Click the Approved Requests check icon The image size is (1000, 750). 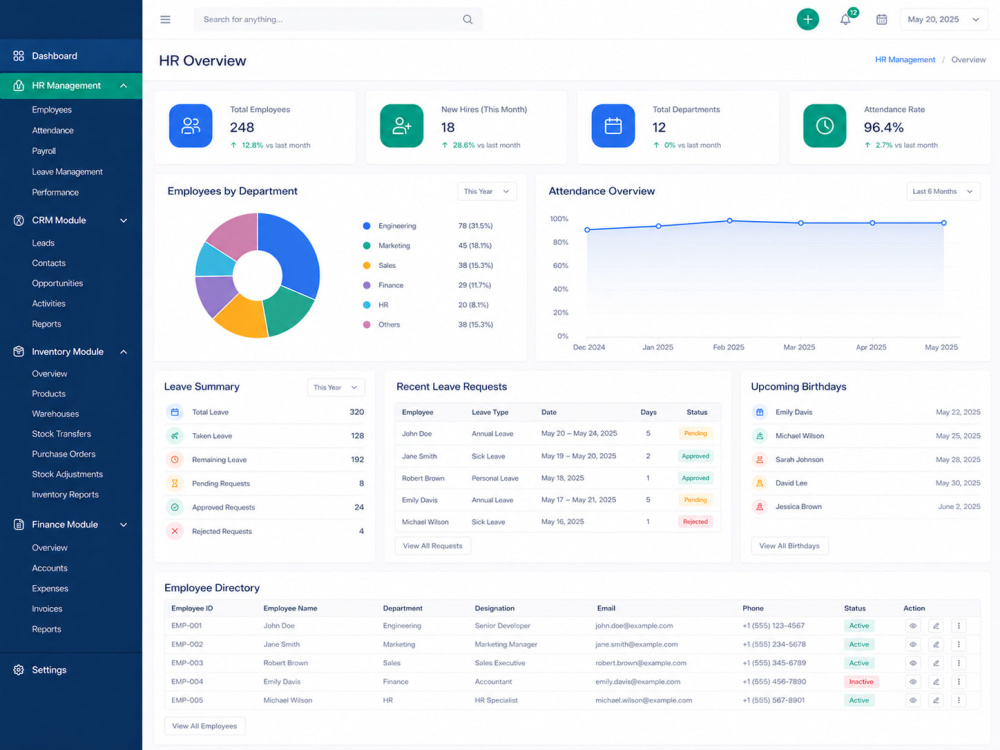[175, 507]
